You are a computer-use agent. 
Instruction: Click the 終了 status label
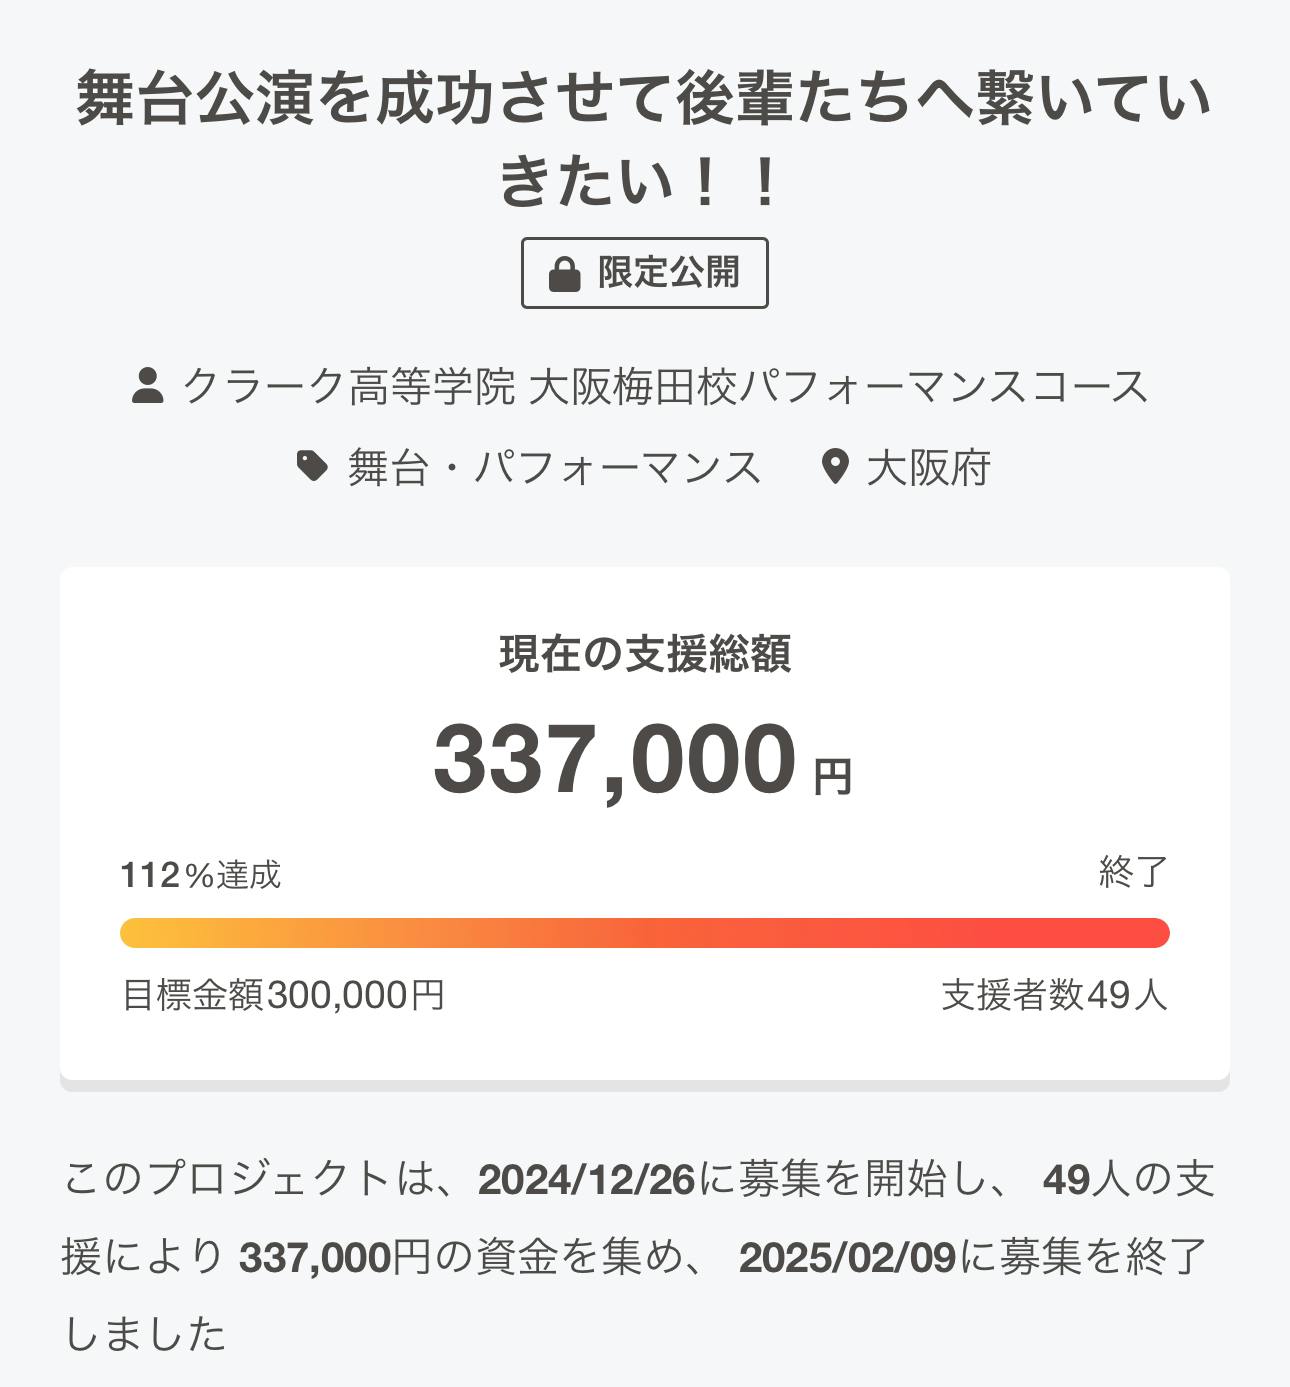click(1133, 873)
